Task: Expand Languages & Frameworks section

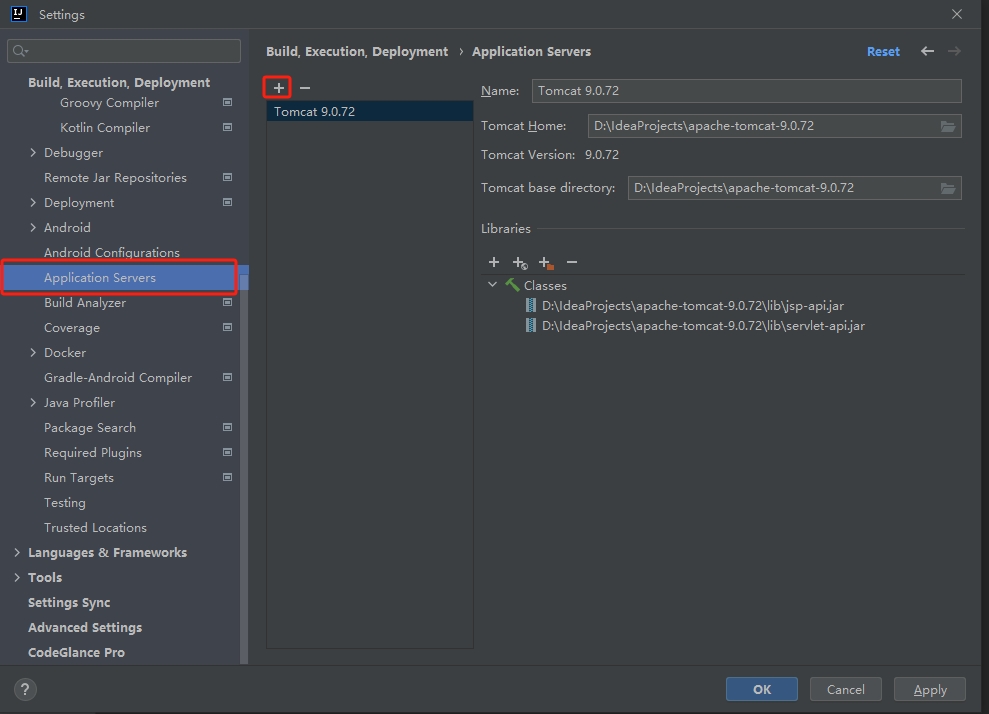Action: tap(17, 553)
